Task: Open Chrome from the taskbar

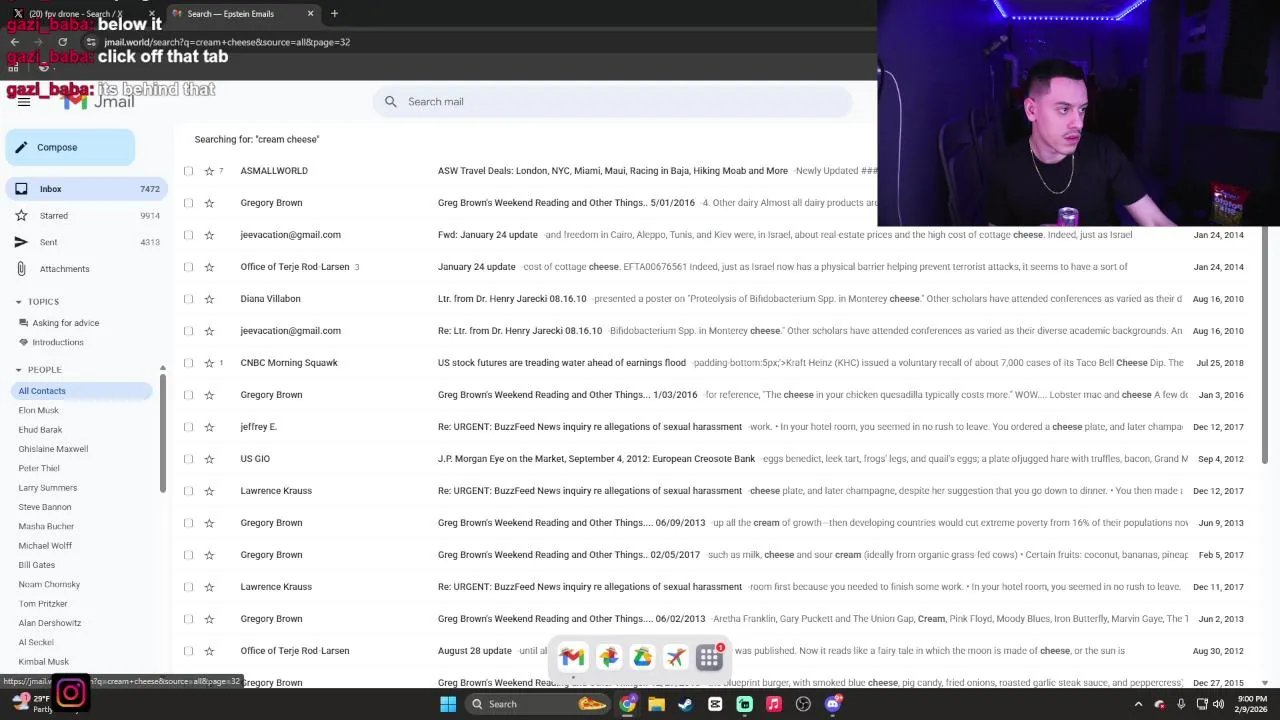Action: tap(627, 704)
